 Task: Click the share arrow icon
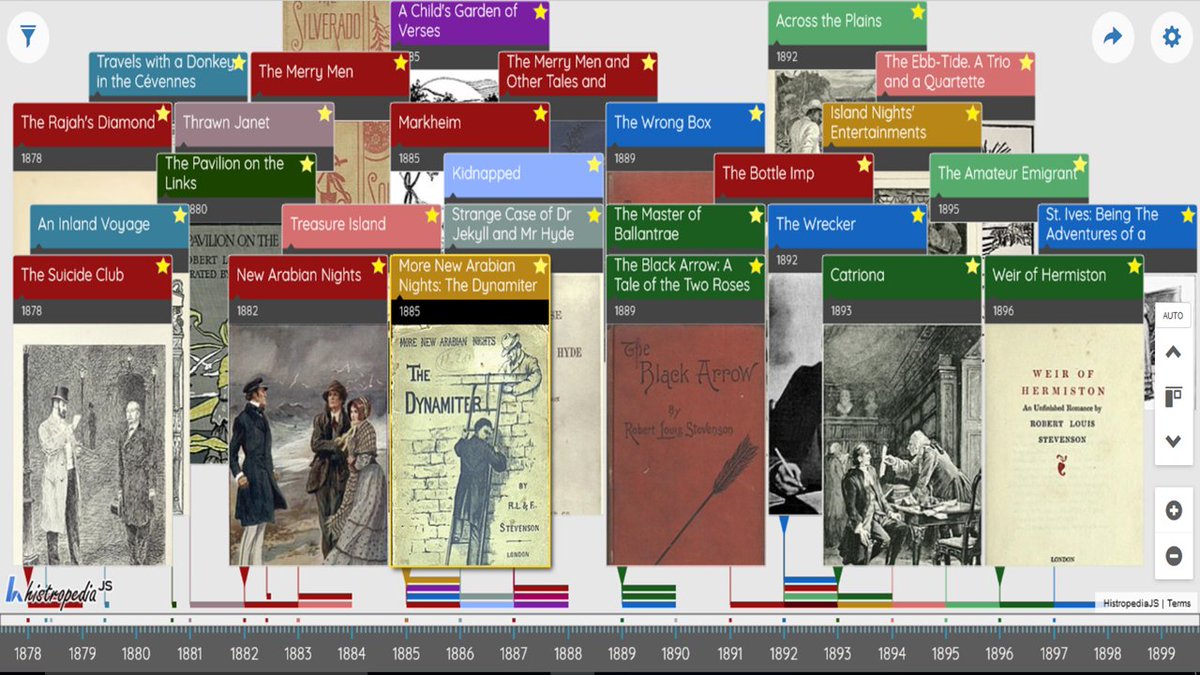[1113, 38]
